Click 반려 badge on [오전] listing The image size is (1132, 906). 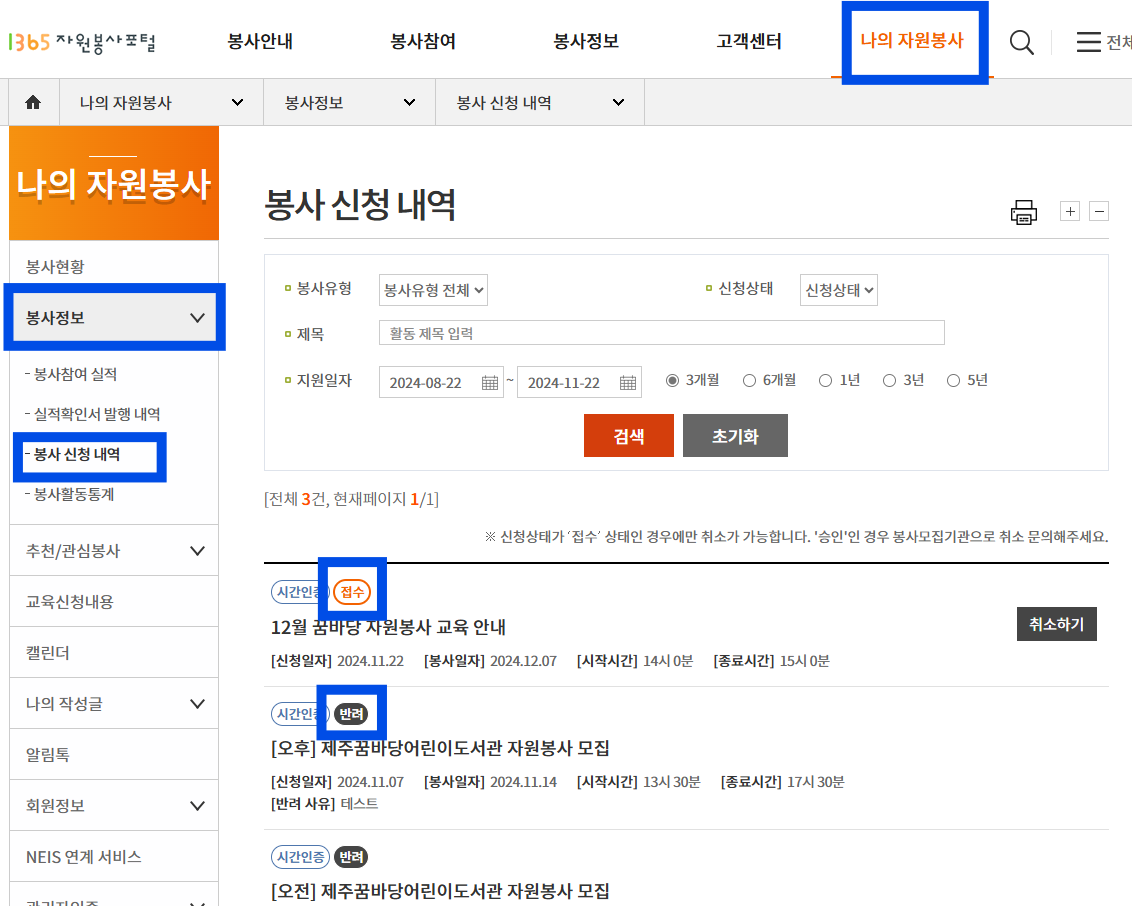pos(351,857)
